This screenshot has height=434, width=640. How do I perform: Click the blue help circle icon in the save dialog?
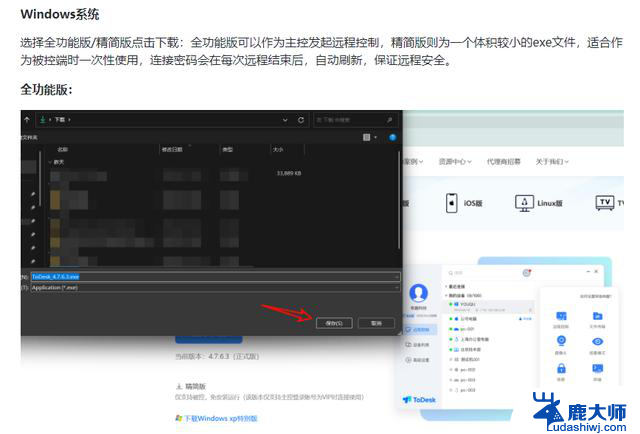392,137
